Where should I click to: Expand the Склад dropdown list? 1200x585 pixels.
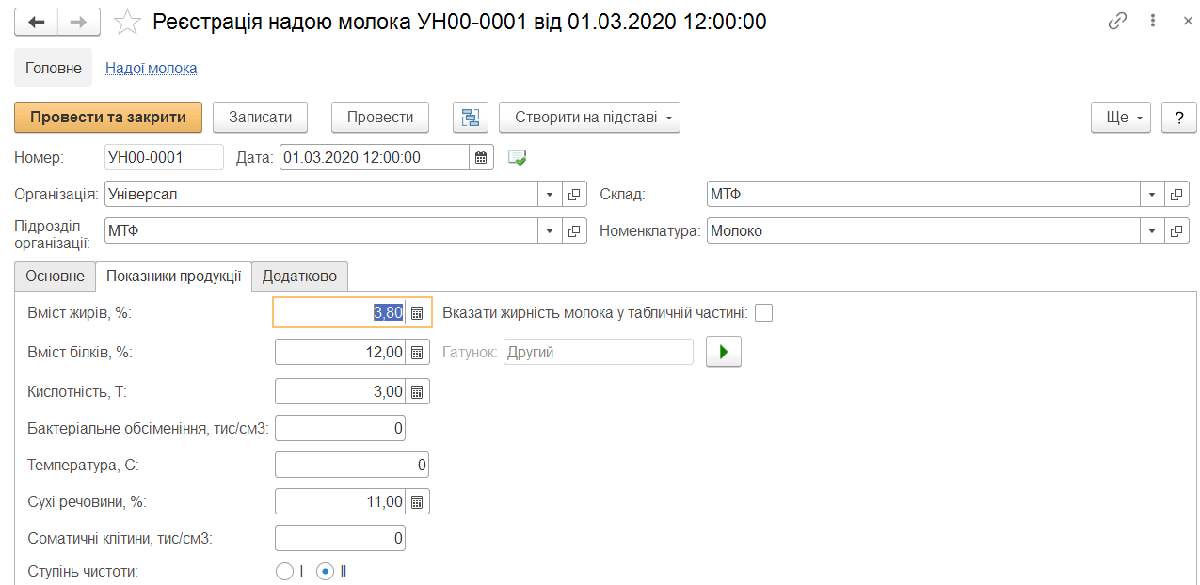(1153, 194)
